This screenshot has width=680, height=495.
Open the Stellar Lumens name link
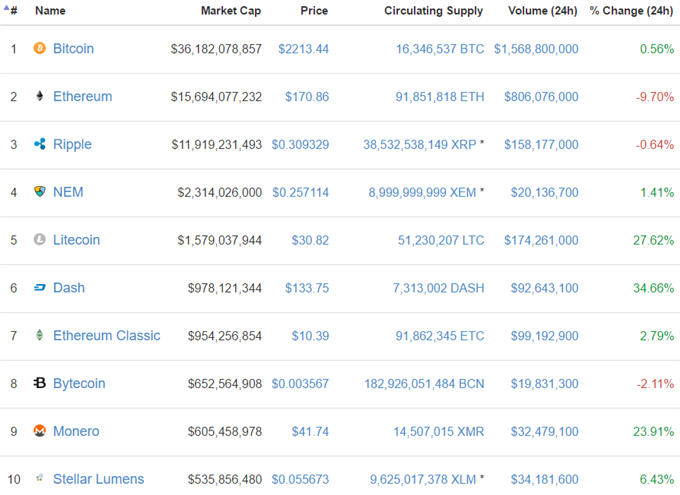tap(98, 479)
